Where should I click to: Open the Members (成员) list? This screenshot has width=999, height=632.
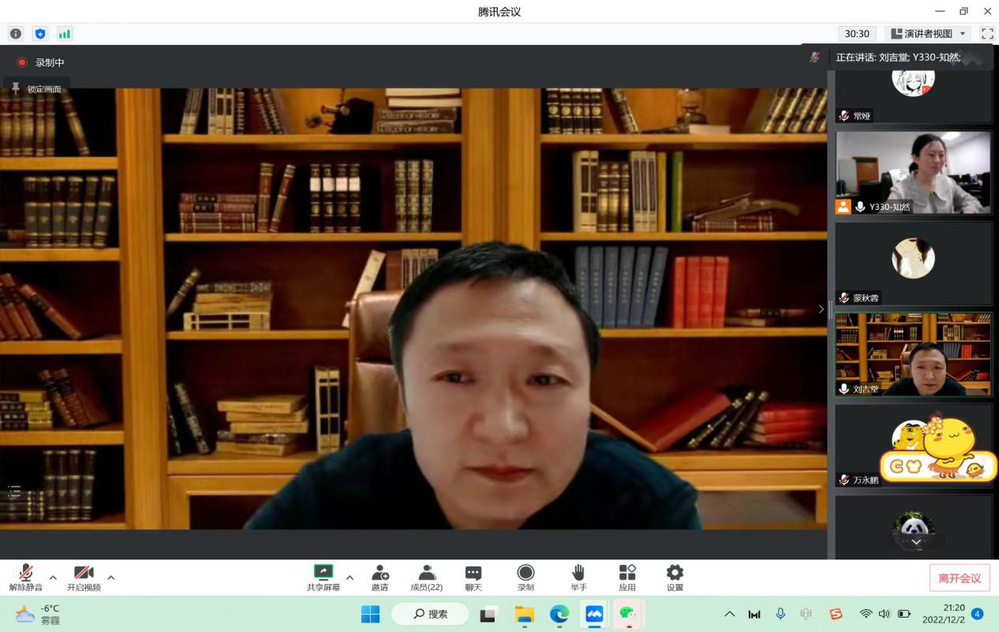tap(427, 576)
